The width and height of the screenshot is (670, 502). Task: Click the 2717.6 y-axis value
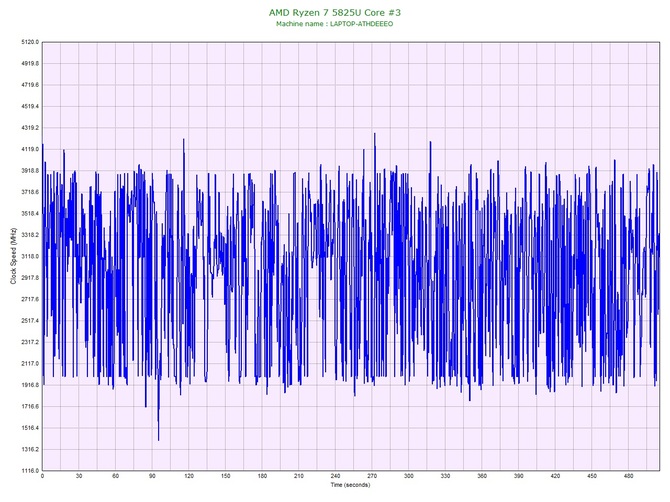30,299
